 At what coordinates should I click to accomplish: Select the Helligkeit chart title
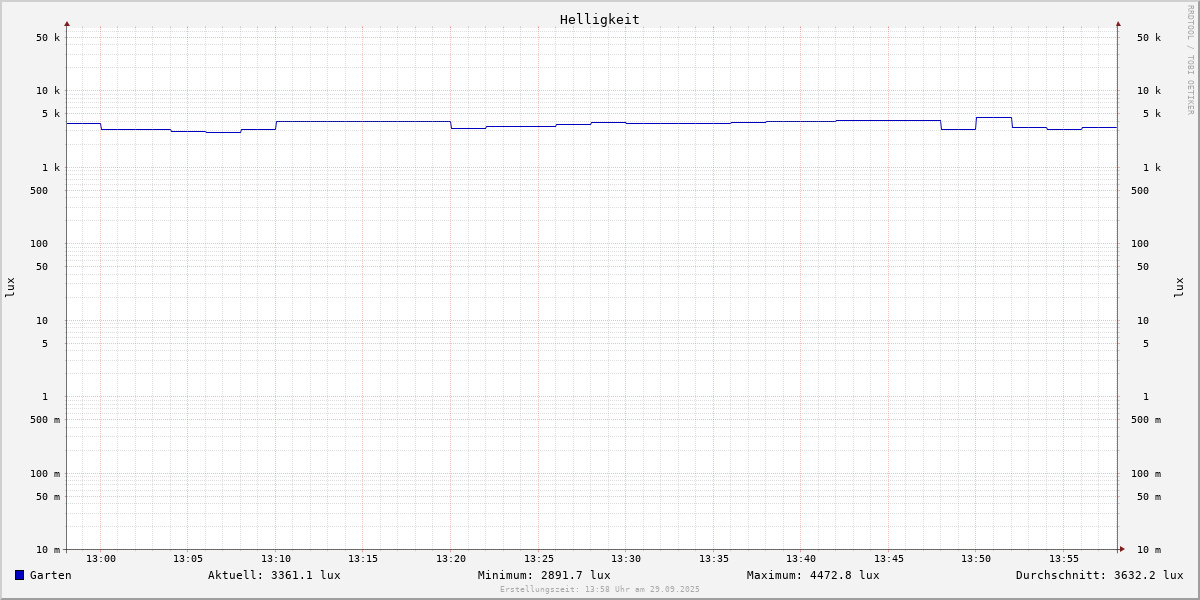point(599,19)
